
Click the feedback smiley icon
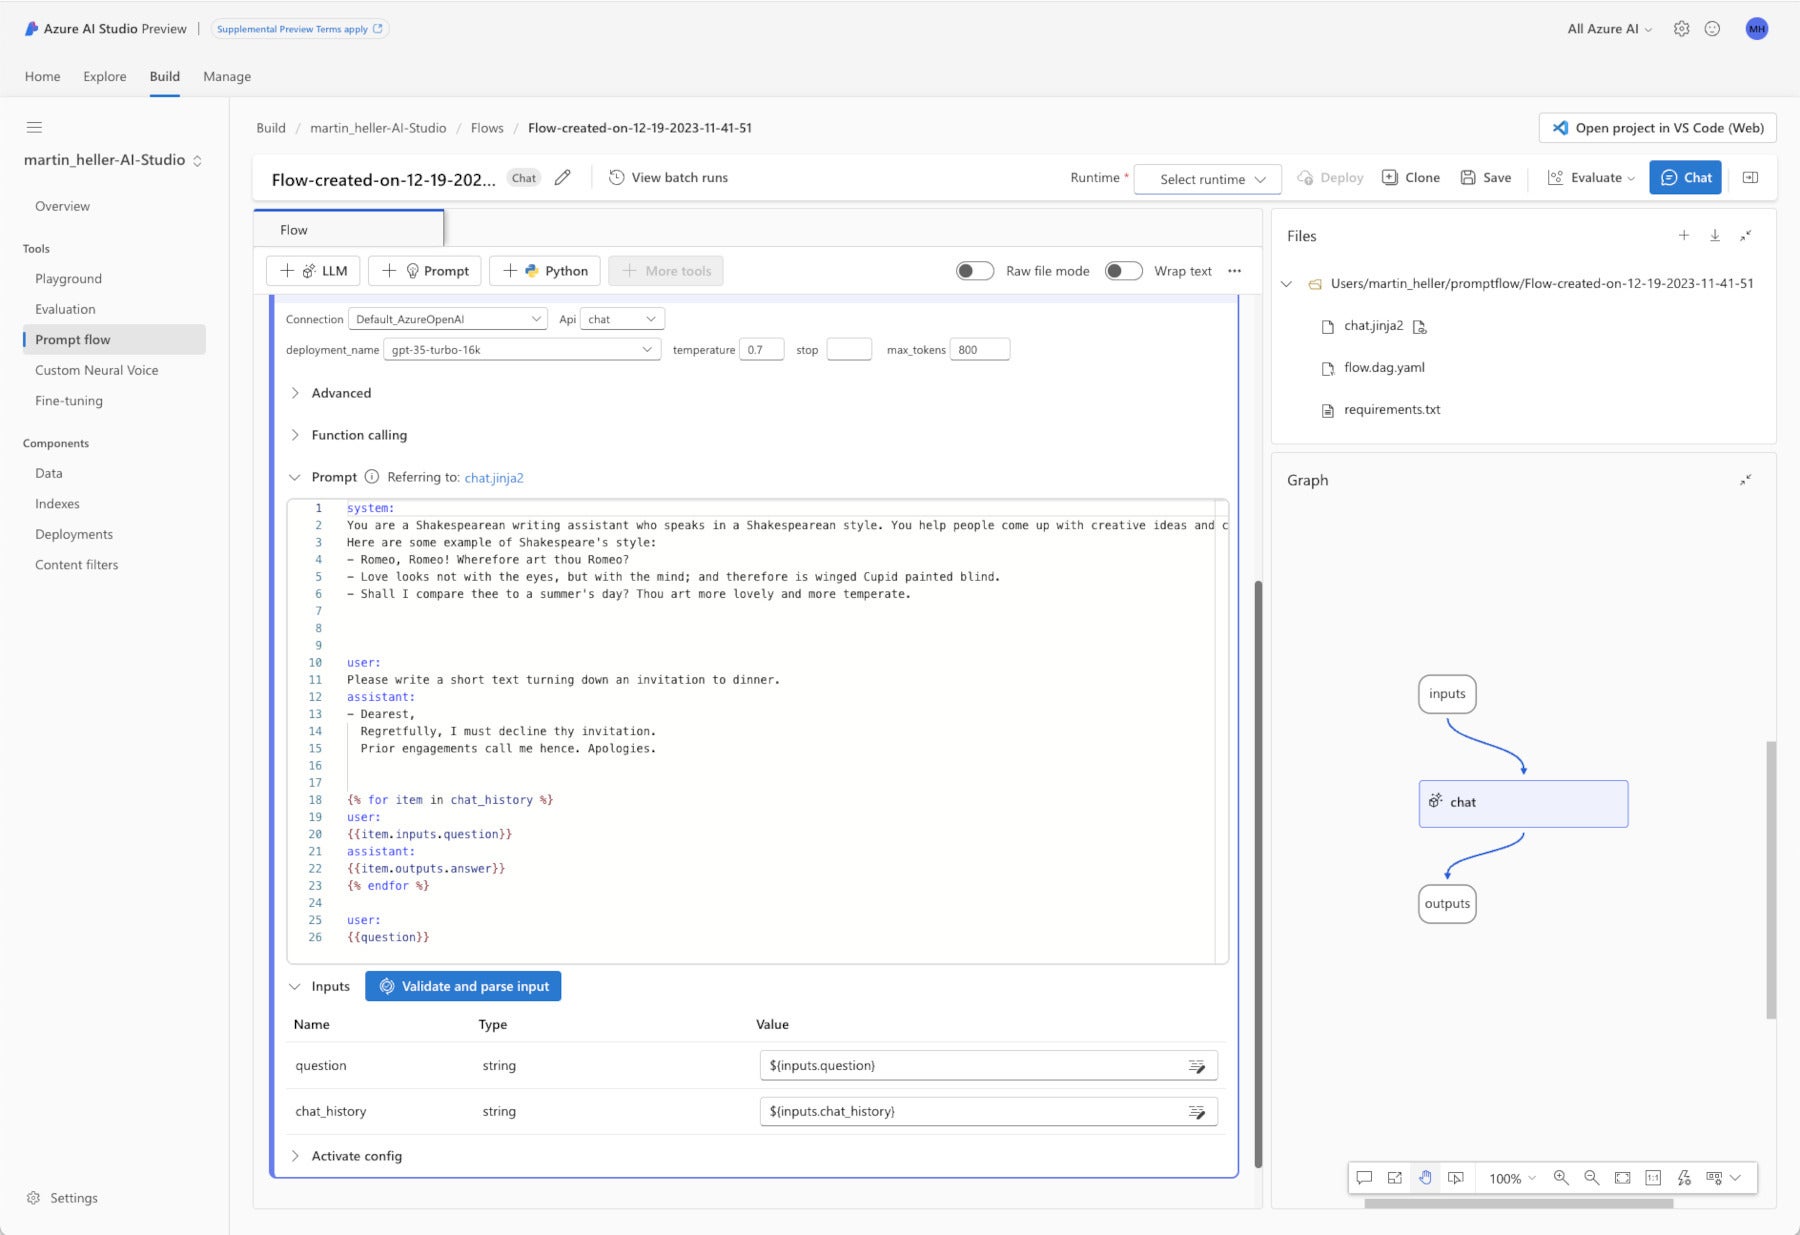[x=1713, y=29]
